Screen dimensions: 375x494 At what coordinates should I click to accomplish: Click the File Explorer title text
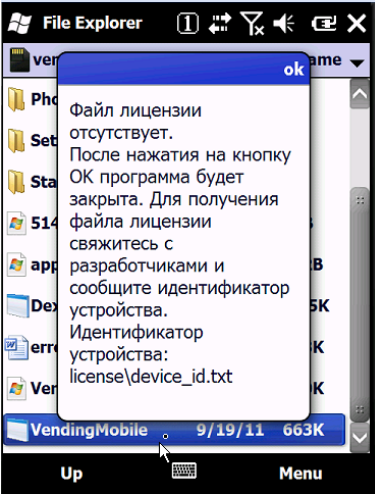(x=92, y=23)
